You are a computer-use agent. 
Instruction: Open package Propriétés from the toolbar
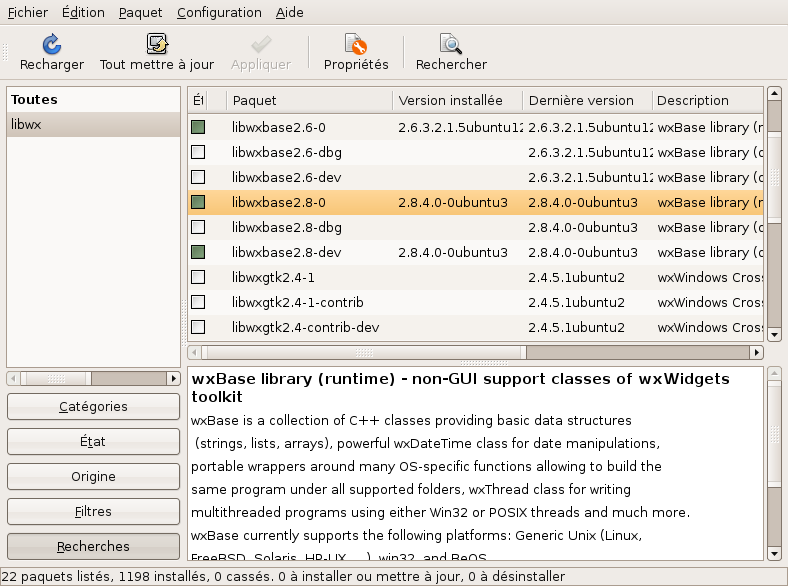pos(356,44)
